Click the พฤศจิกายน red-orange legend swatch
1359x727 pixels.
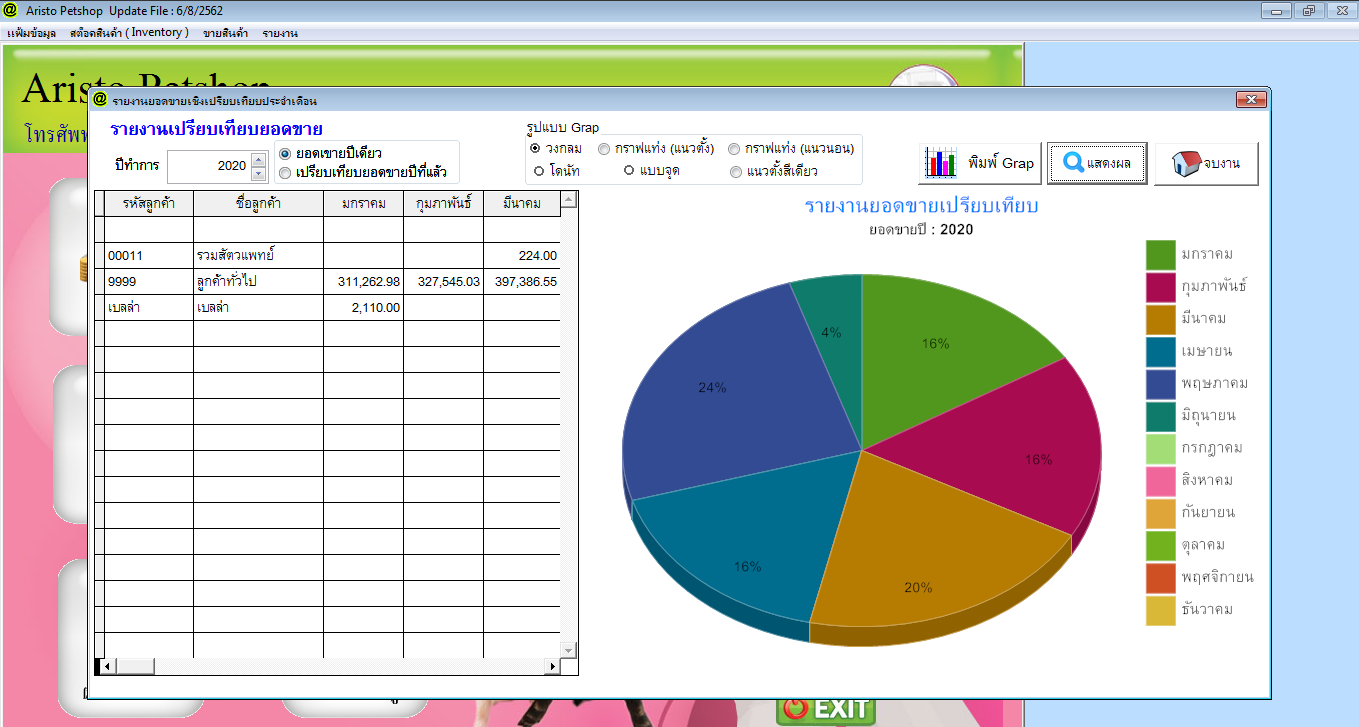1161,578
